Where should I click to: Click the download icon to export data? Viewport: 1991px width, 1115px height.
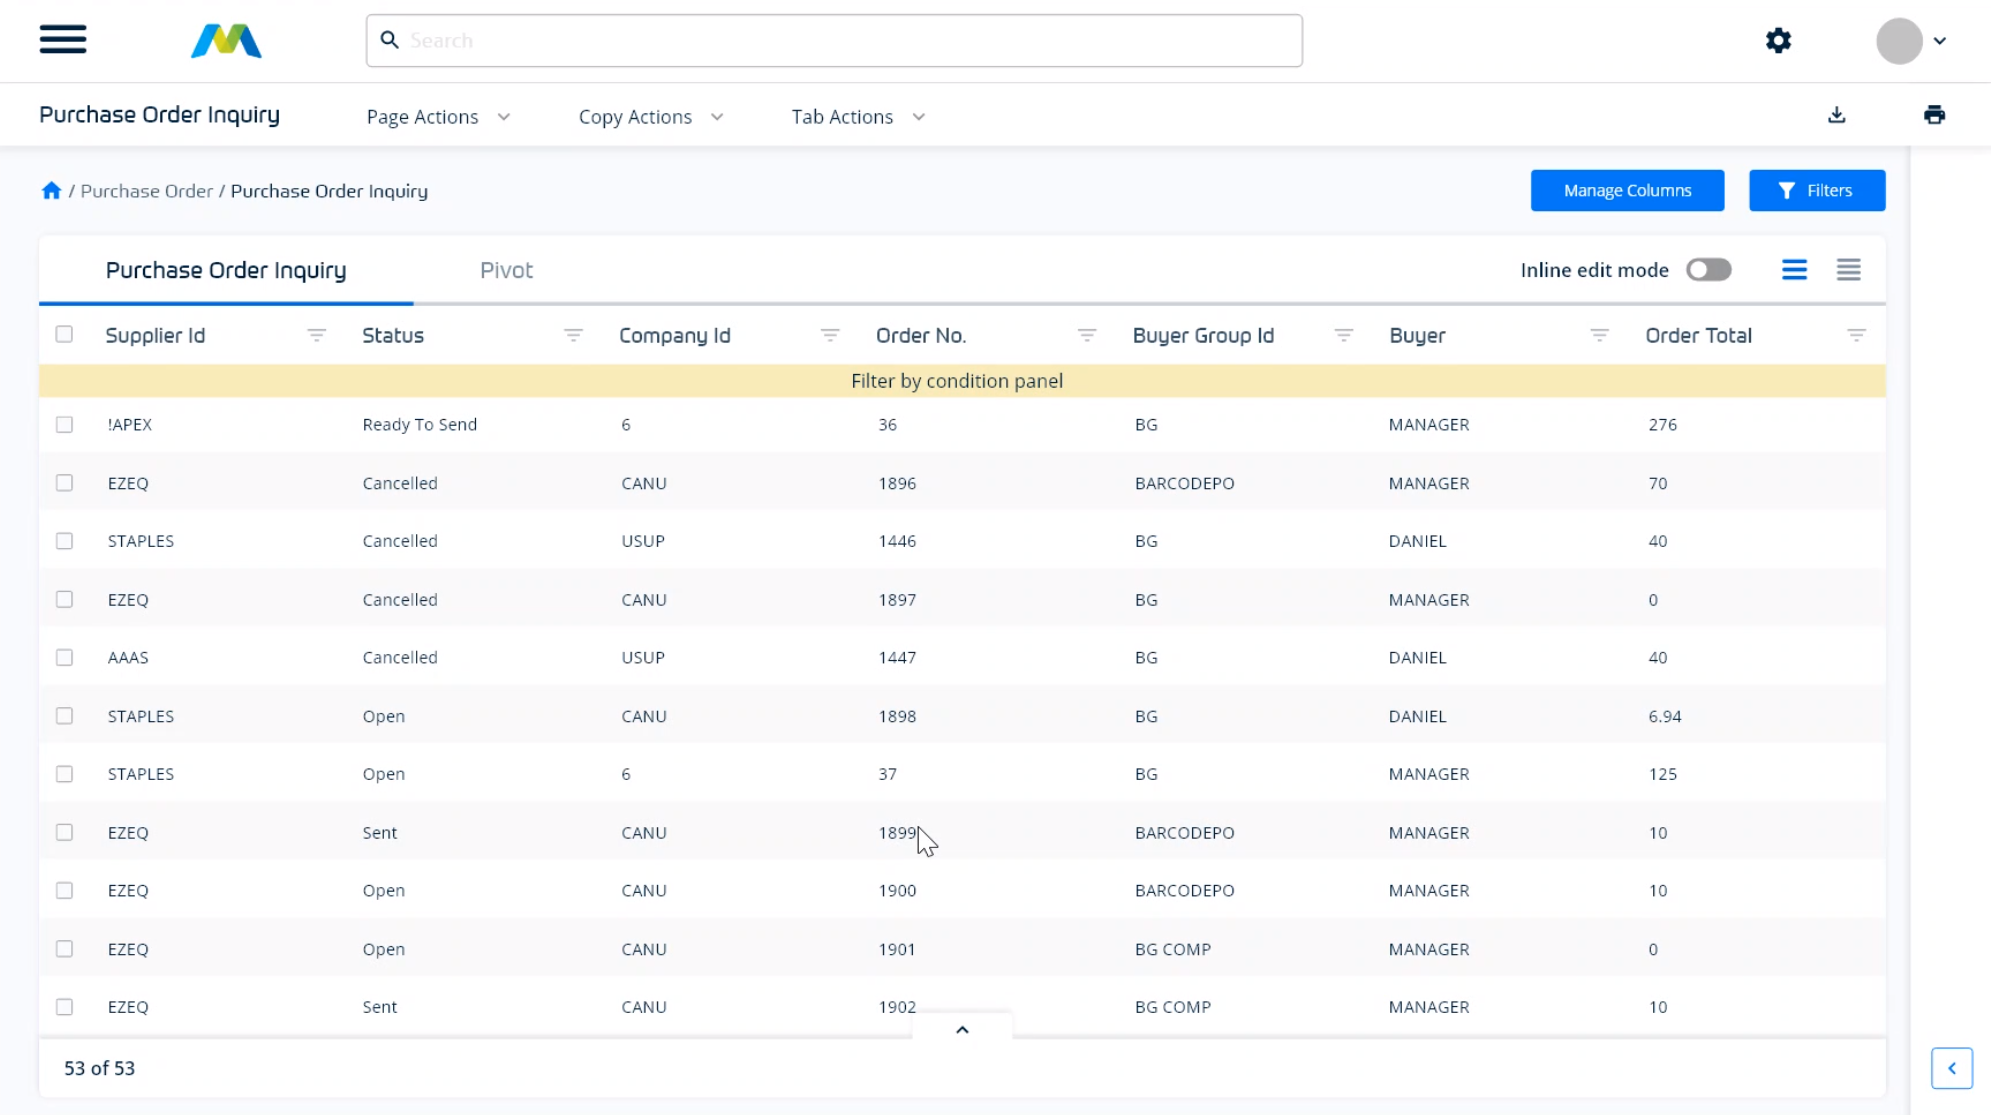[x=1836, y=115]
